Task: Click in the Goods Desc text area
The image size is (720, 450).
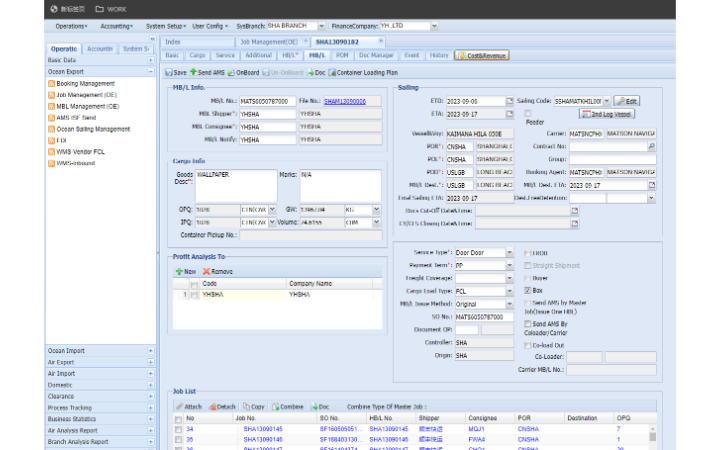Action: click(236, 186)
